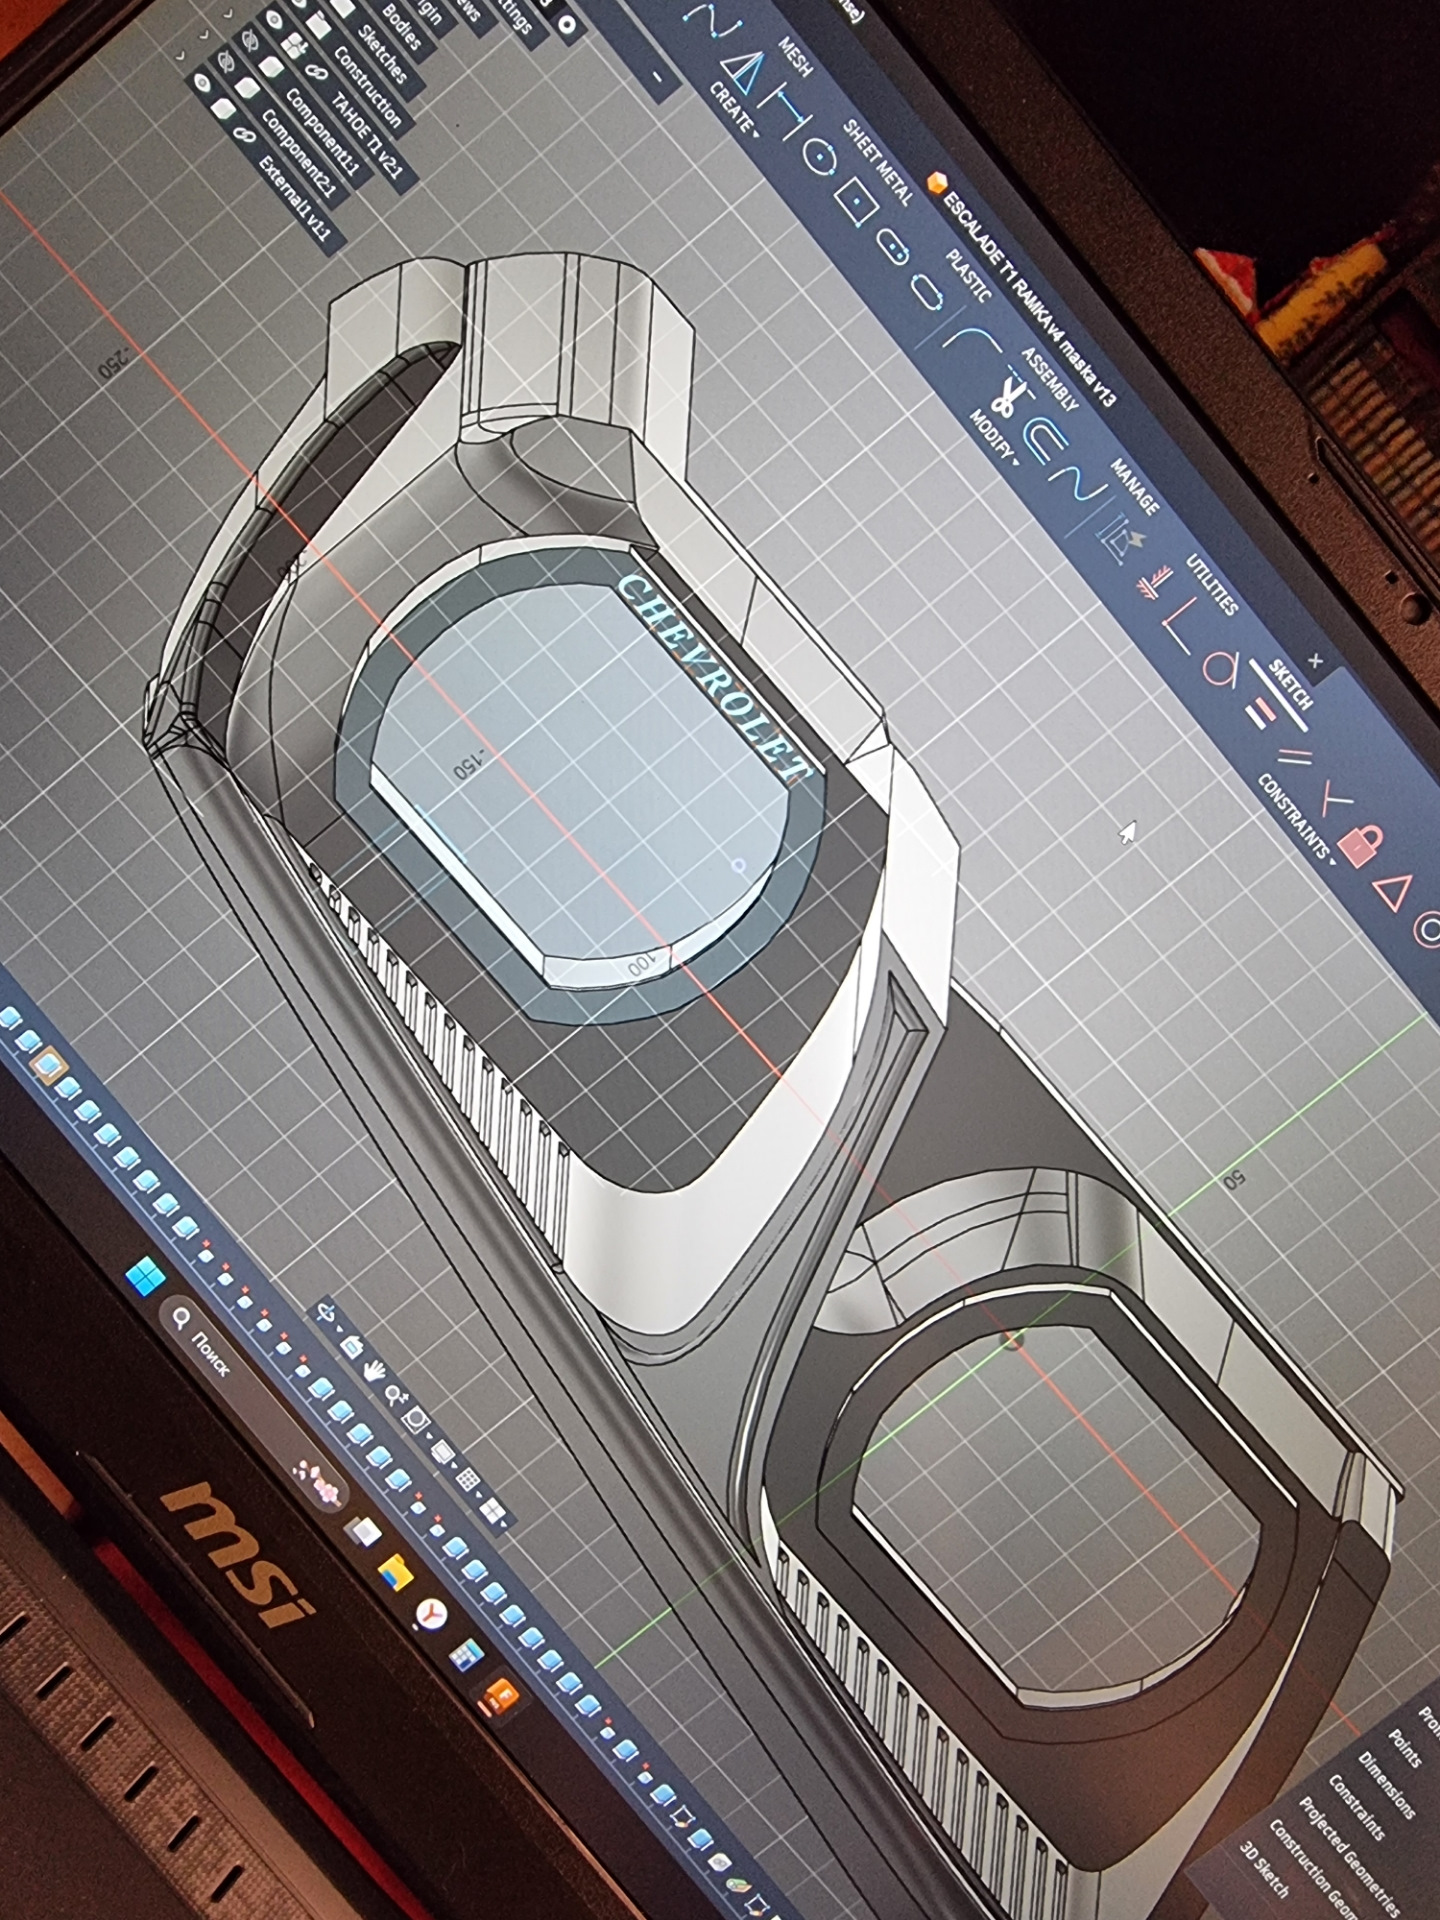Select the Extend curve tool
Viewport: 1440px width, 1920px height.
click(x=1080, y=485)
